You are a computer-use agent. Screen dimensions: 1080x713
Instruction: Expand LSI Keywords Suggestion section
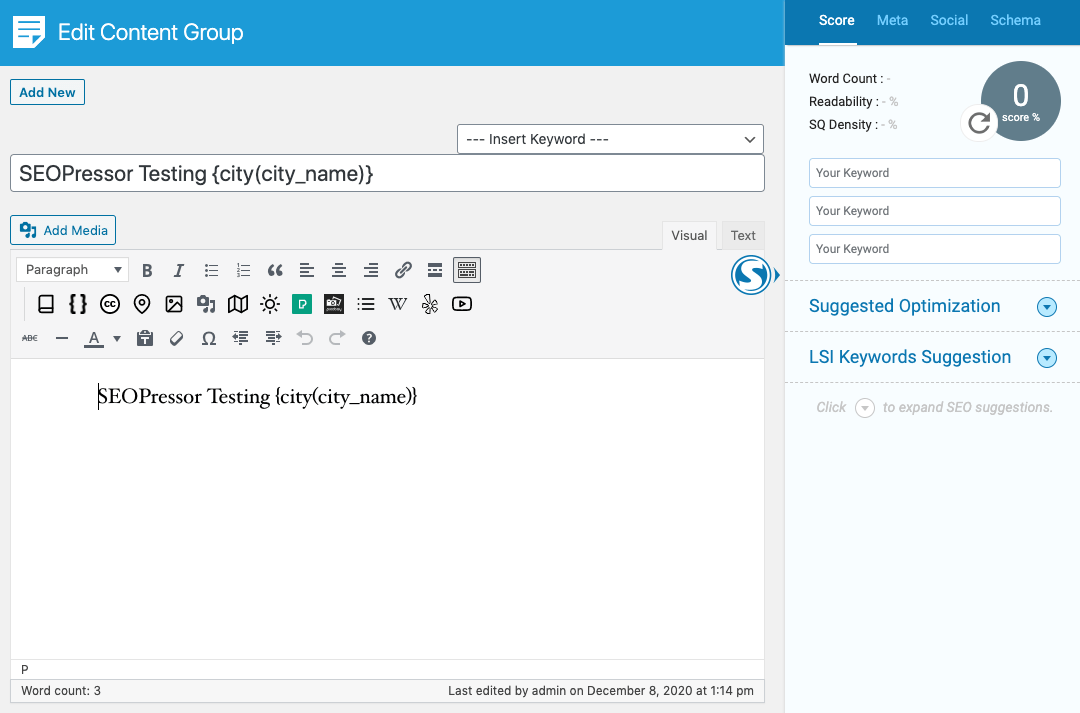tap(1046, 358)
